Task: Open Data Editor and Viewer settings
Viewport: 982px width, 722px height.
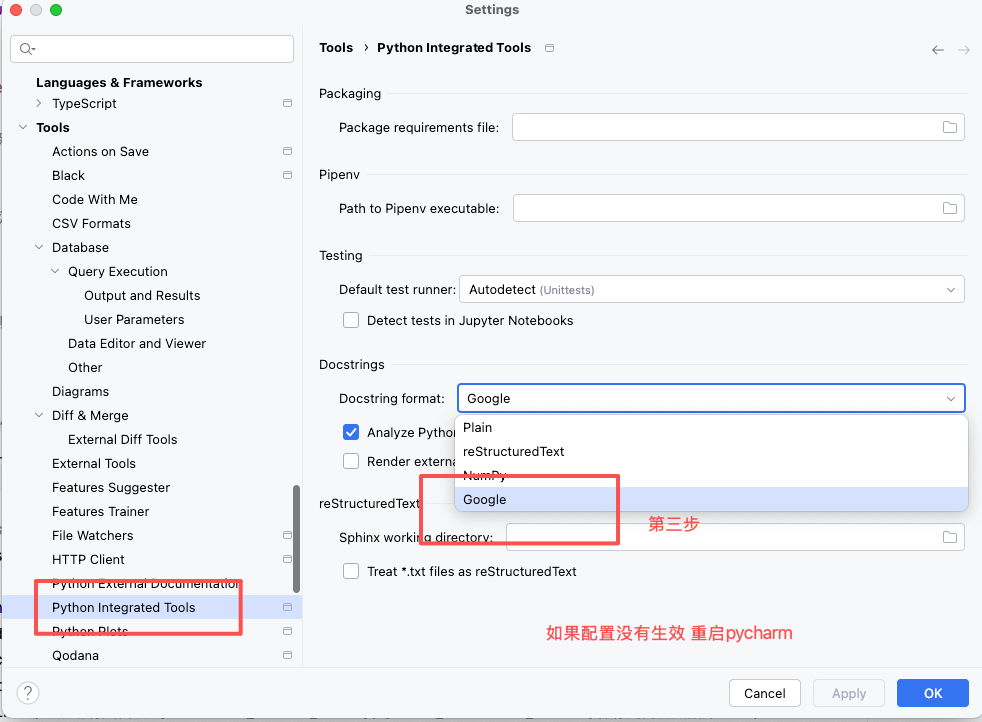Action: (x=137, y=343)
